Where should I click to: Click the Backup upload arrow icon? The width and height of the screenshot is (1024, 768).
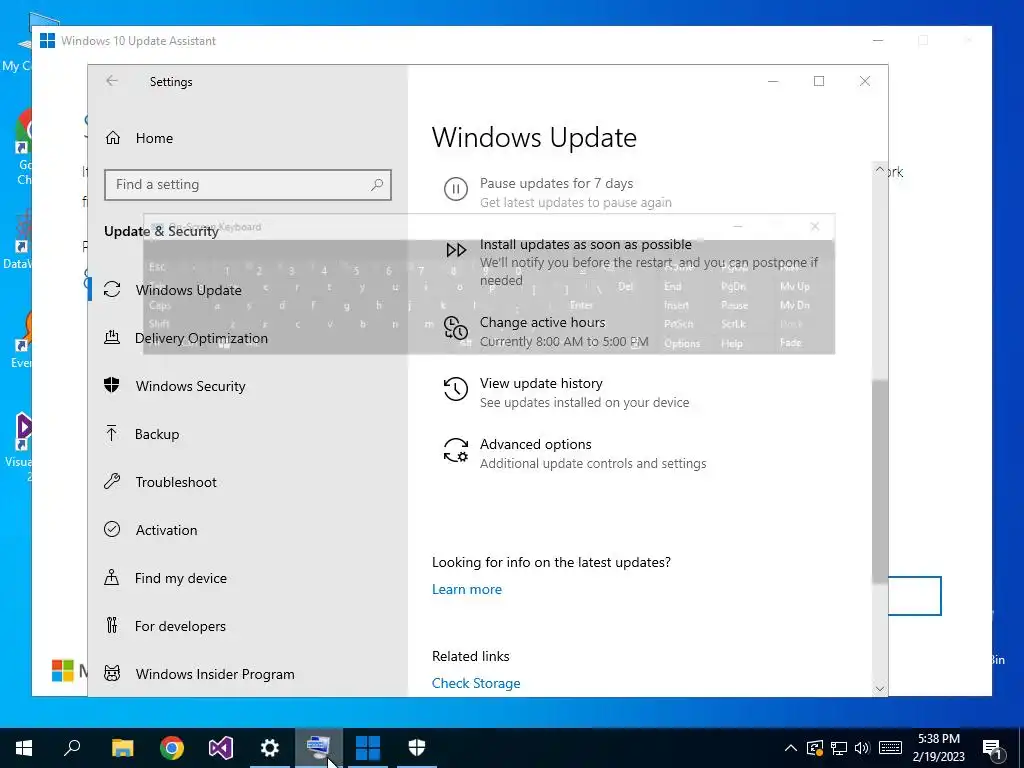112,434
